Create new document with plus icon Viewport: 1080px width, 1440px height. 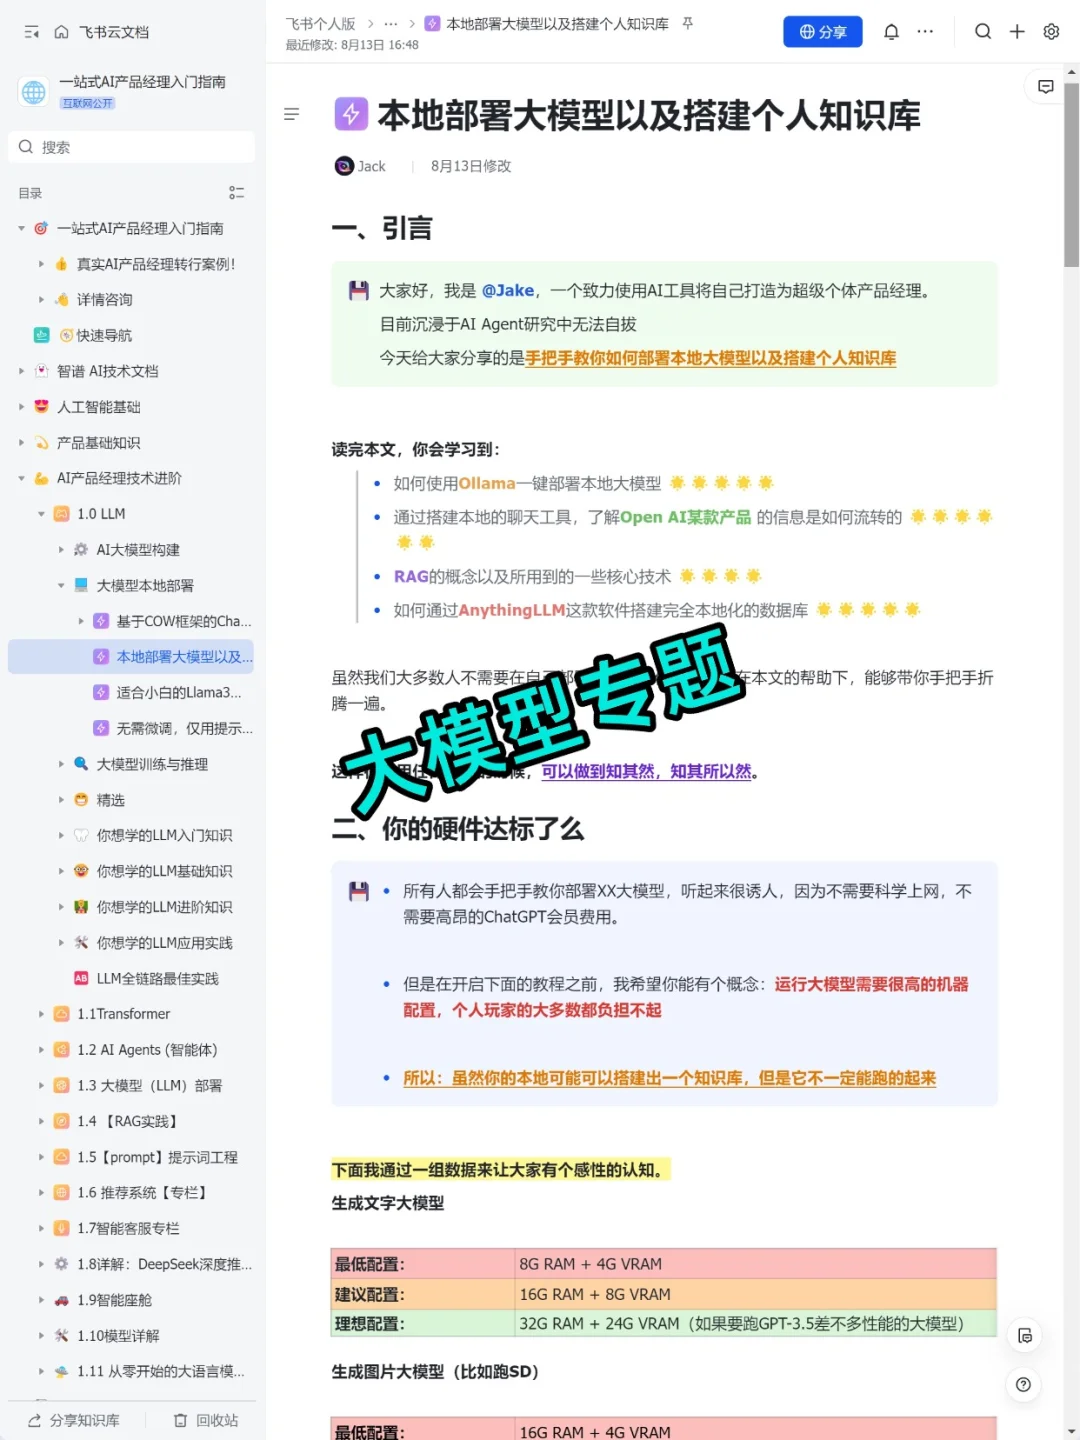(x=1017, y=32)
